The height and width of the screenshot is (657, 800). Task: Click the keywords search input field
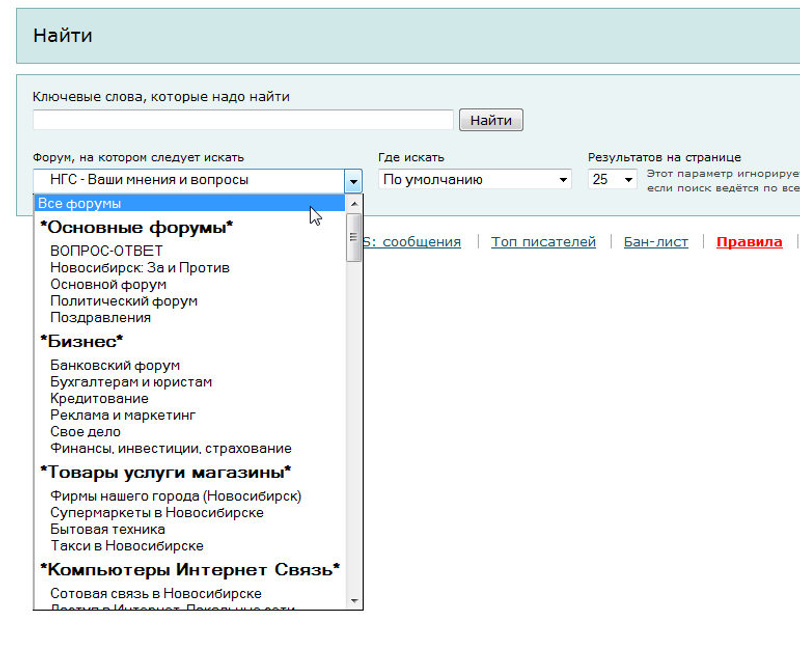click(x=243, y=120)
